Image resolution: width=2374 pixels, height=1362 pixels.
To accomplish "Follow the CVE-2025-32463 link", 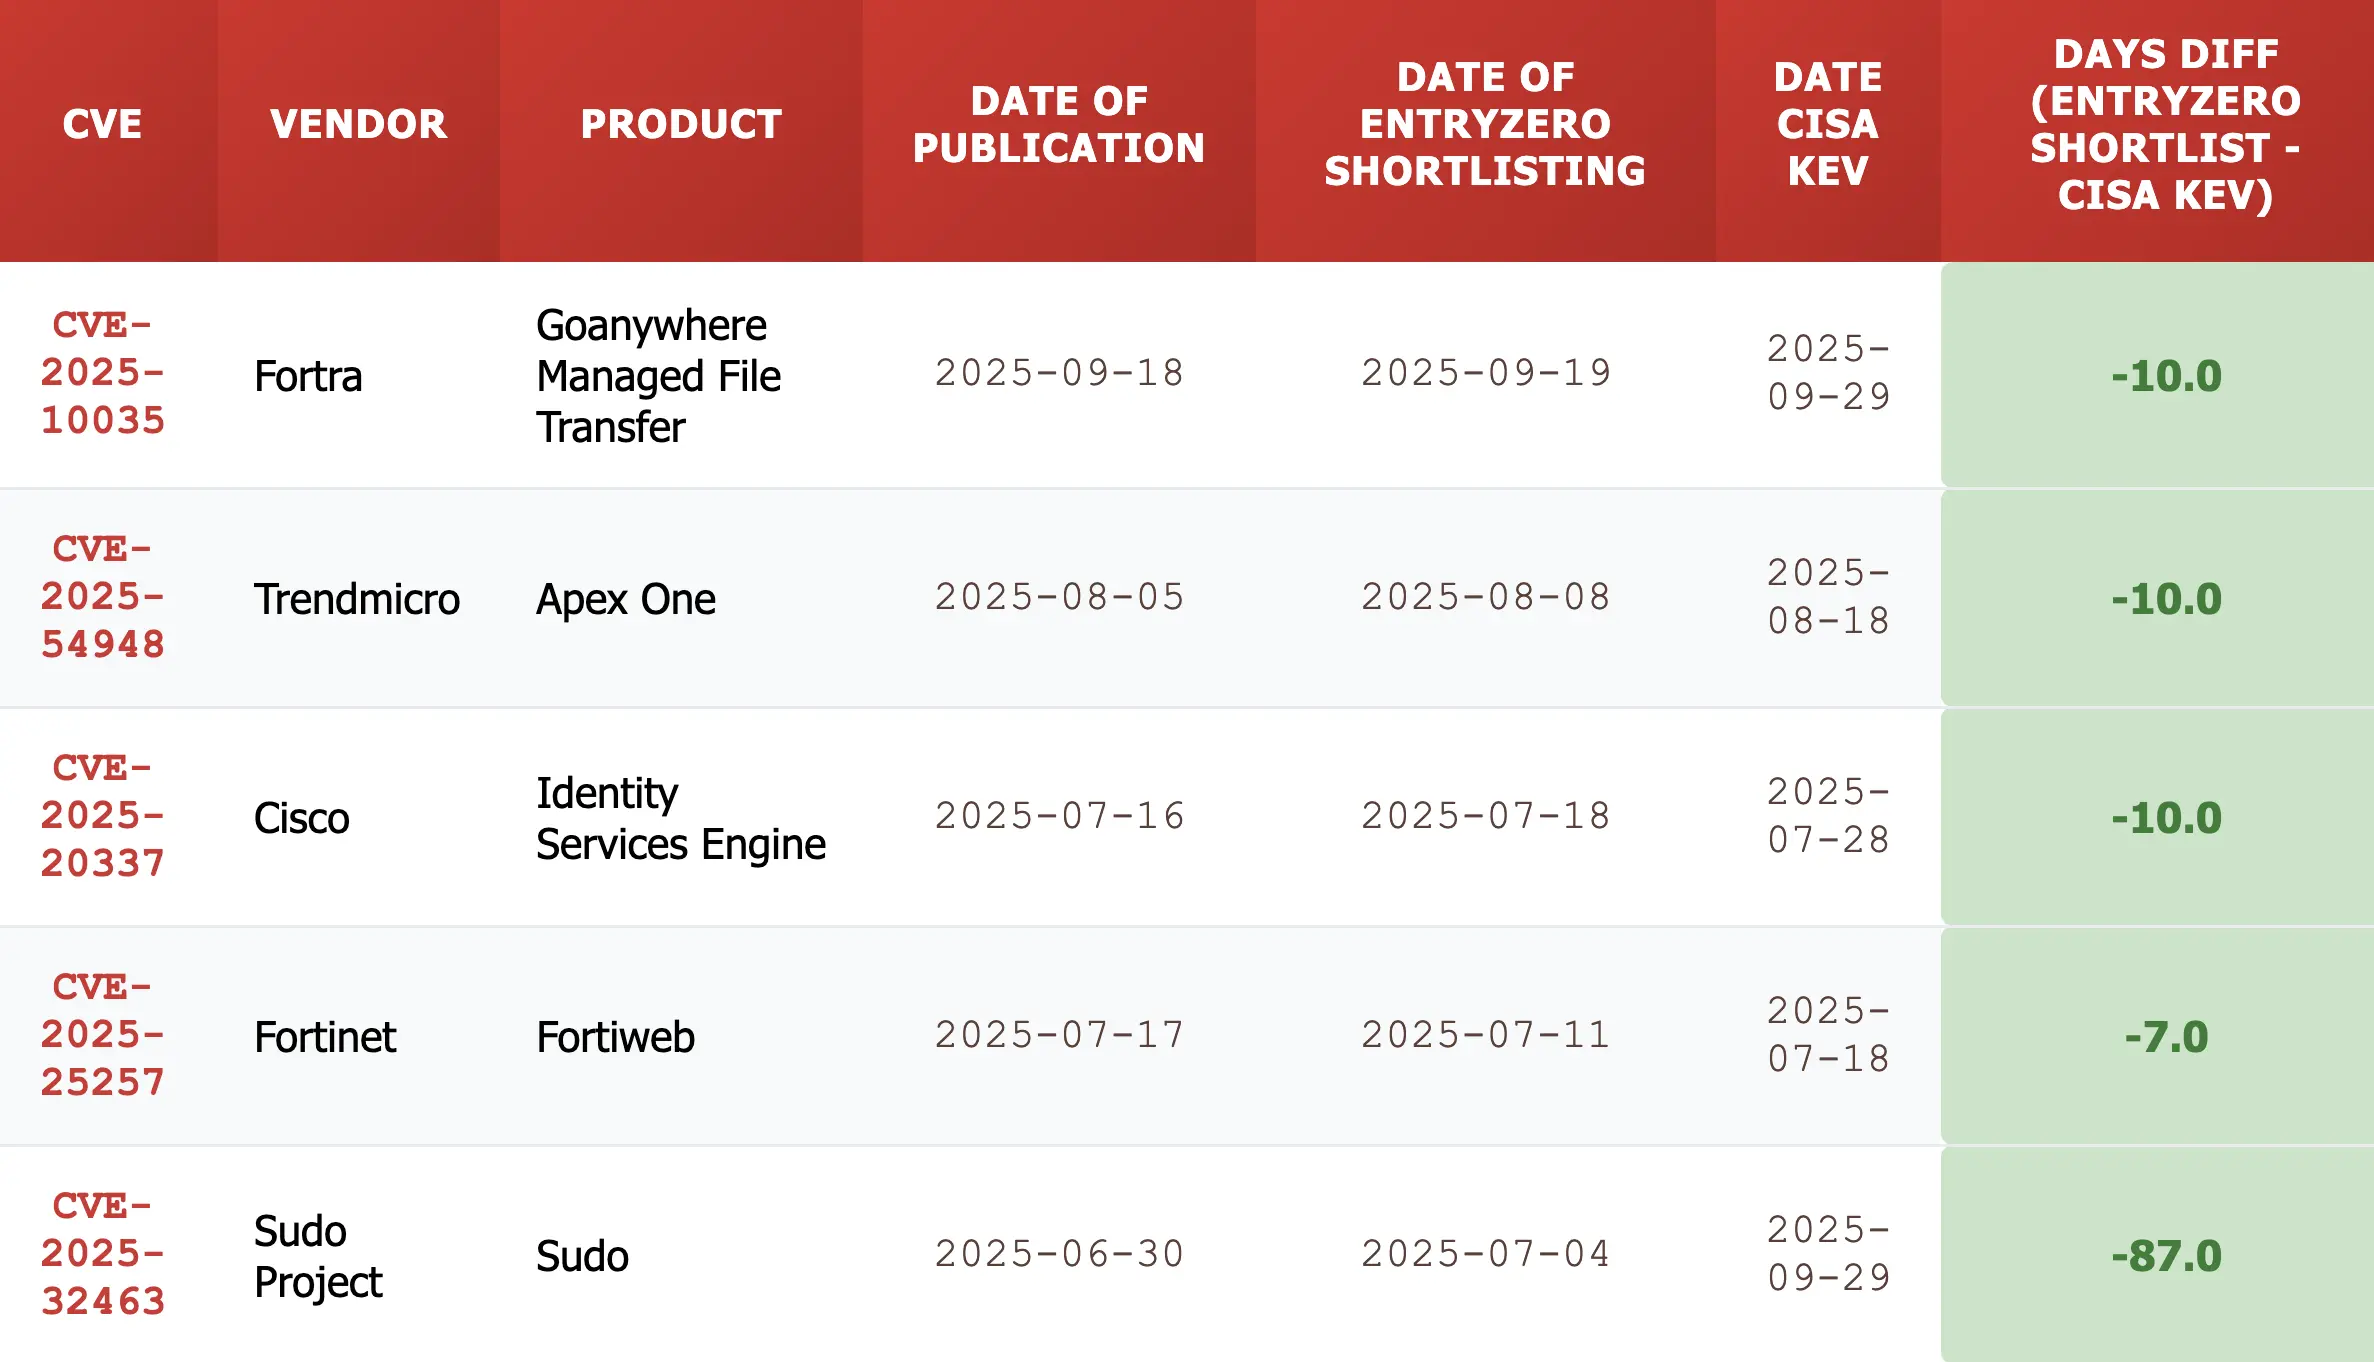I will (x=102, y=1254).
